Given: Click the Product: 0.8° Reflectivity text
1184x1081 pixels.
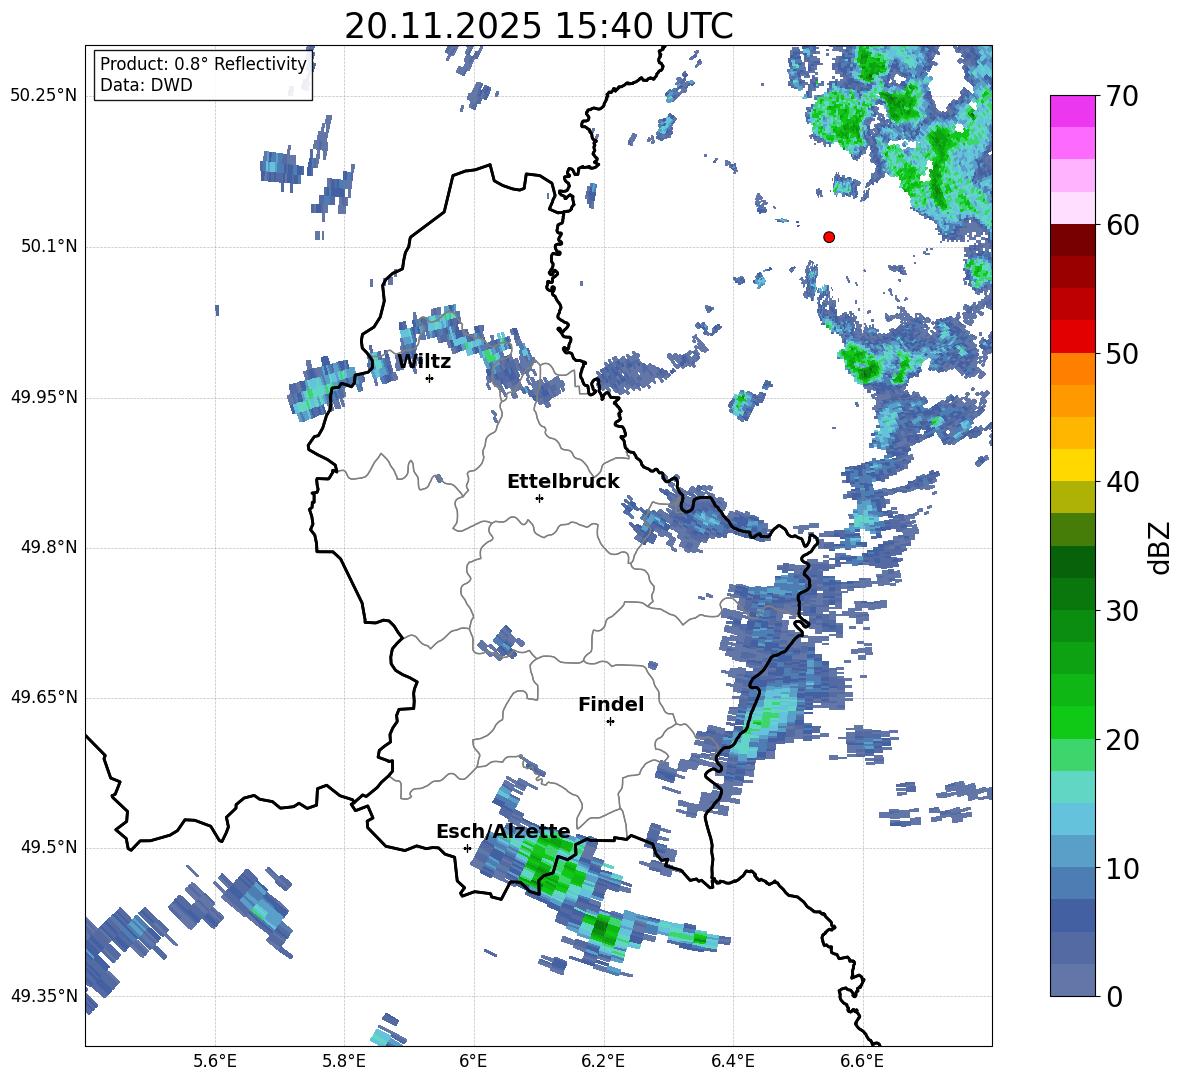Looking at the screenshot, I should coord(203,64).
